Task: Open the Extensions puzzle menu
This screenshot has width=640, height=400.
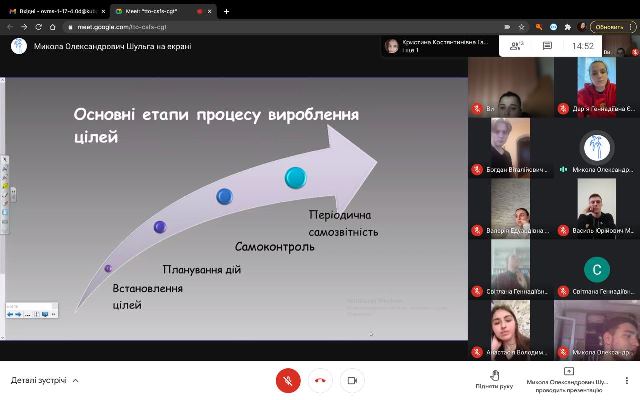Action: tap(567, 27)
